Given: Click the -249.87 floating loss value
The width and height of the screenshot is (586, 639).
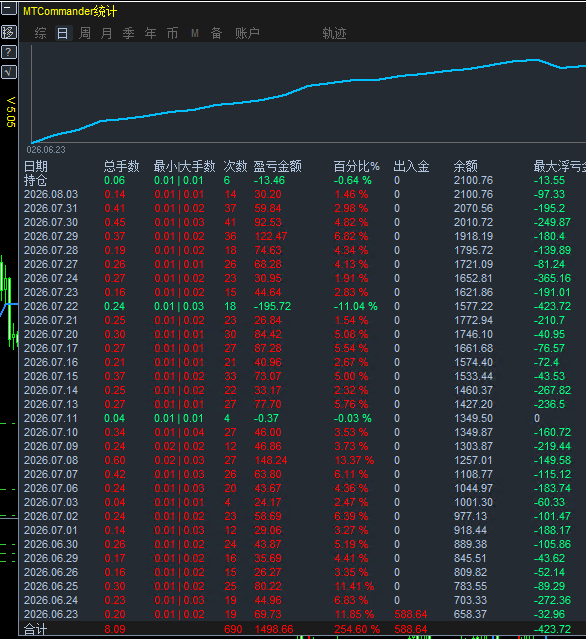Looking at the screenshot, I should pyautogui.click(x=552, y=223).
